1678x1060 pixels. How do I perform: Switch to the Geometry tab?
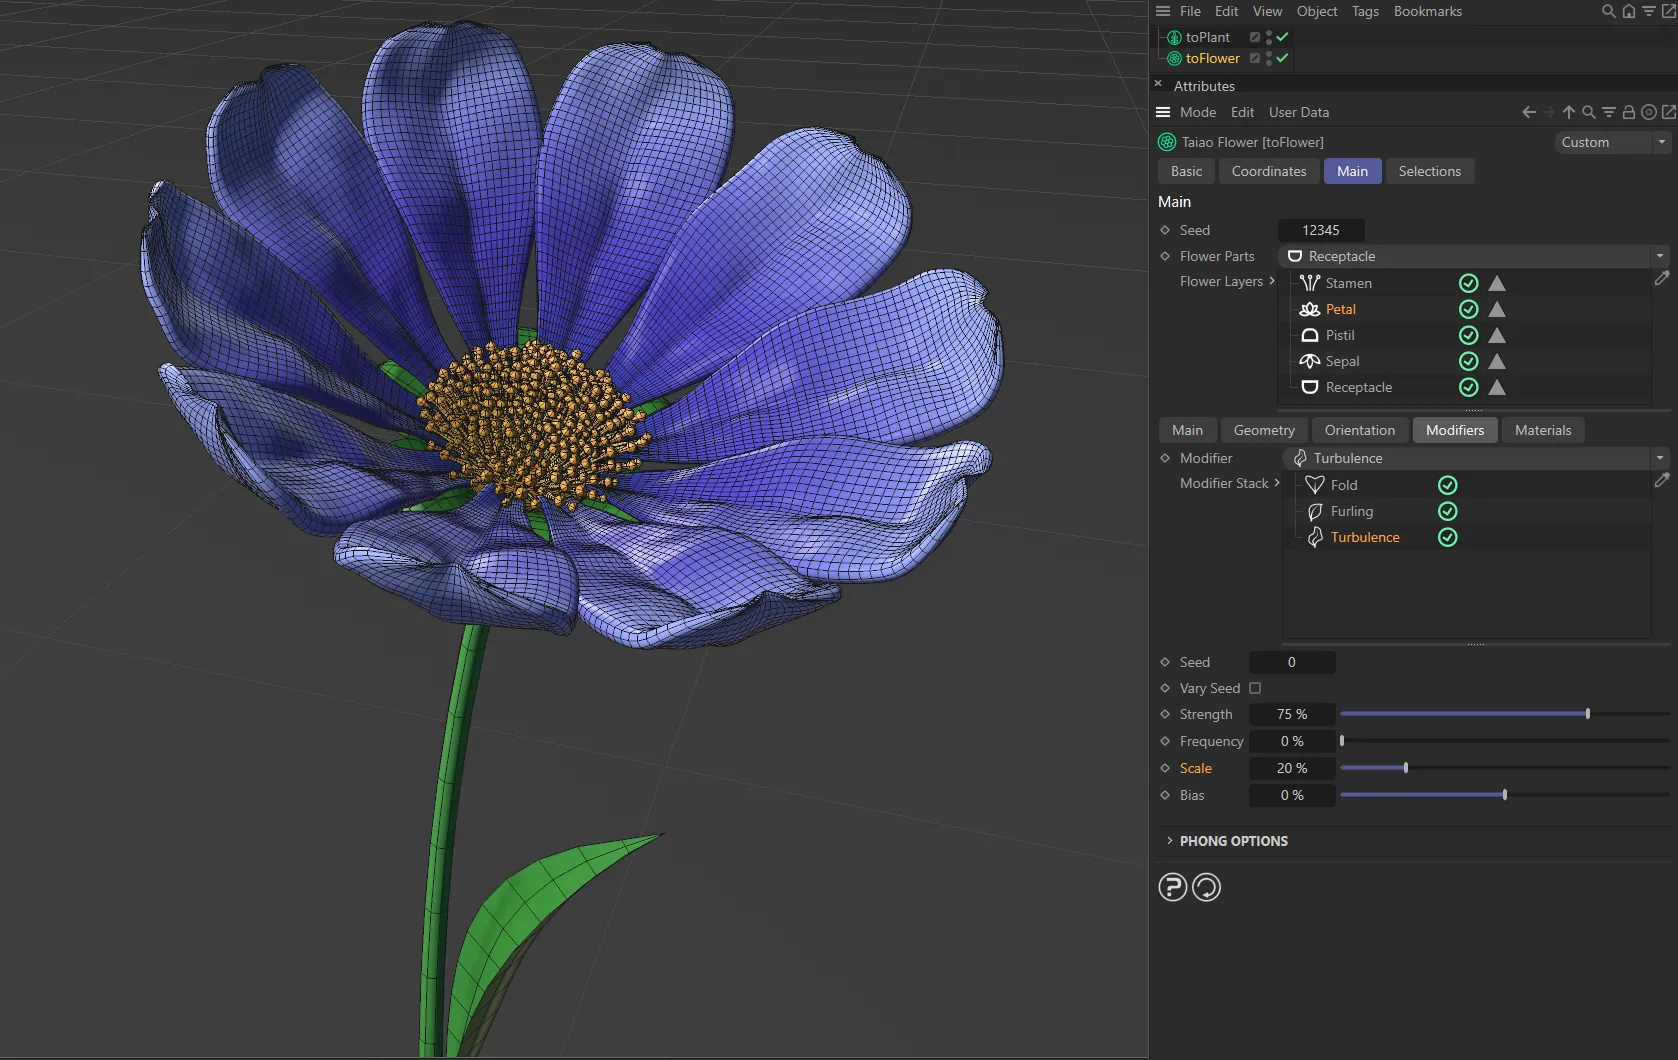point(1263,430)
